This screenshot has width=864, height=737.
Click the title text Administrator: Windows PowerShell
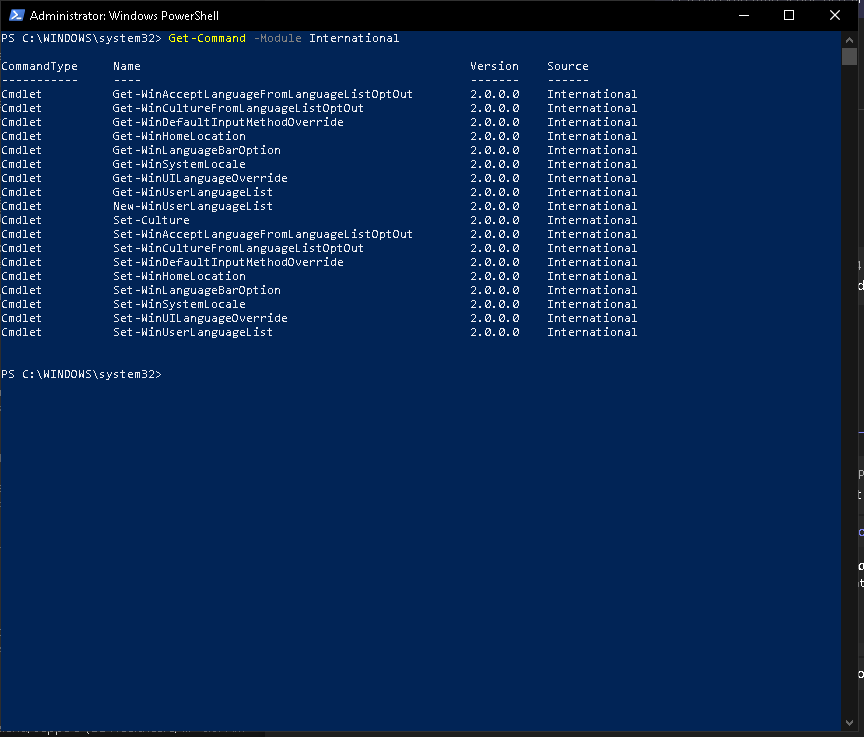(x=124, y=15)
